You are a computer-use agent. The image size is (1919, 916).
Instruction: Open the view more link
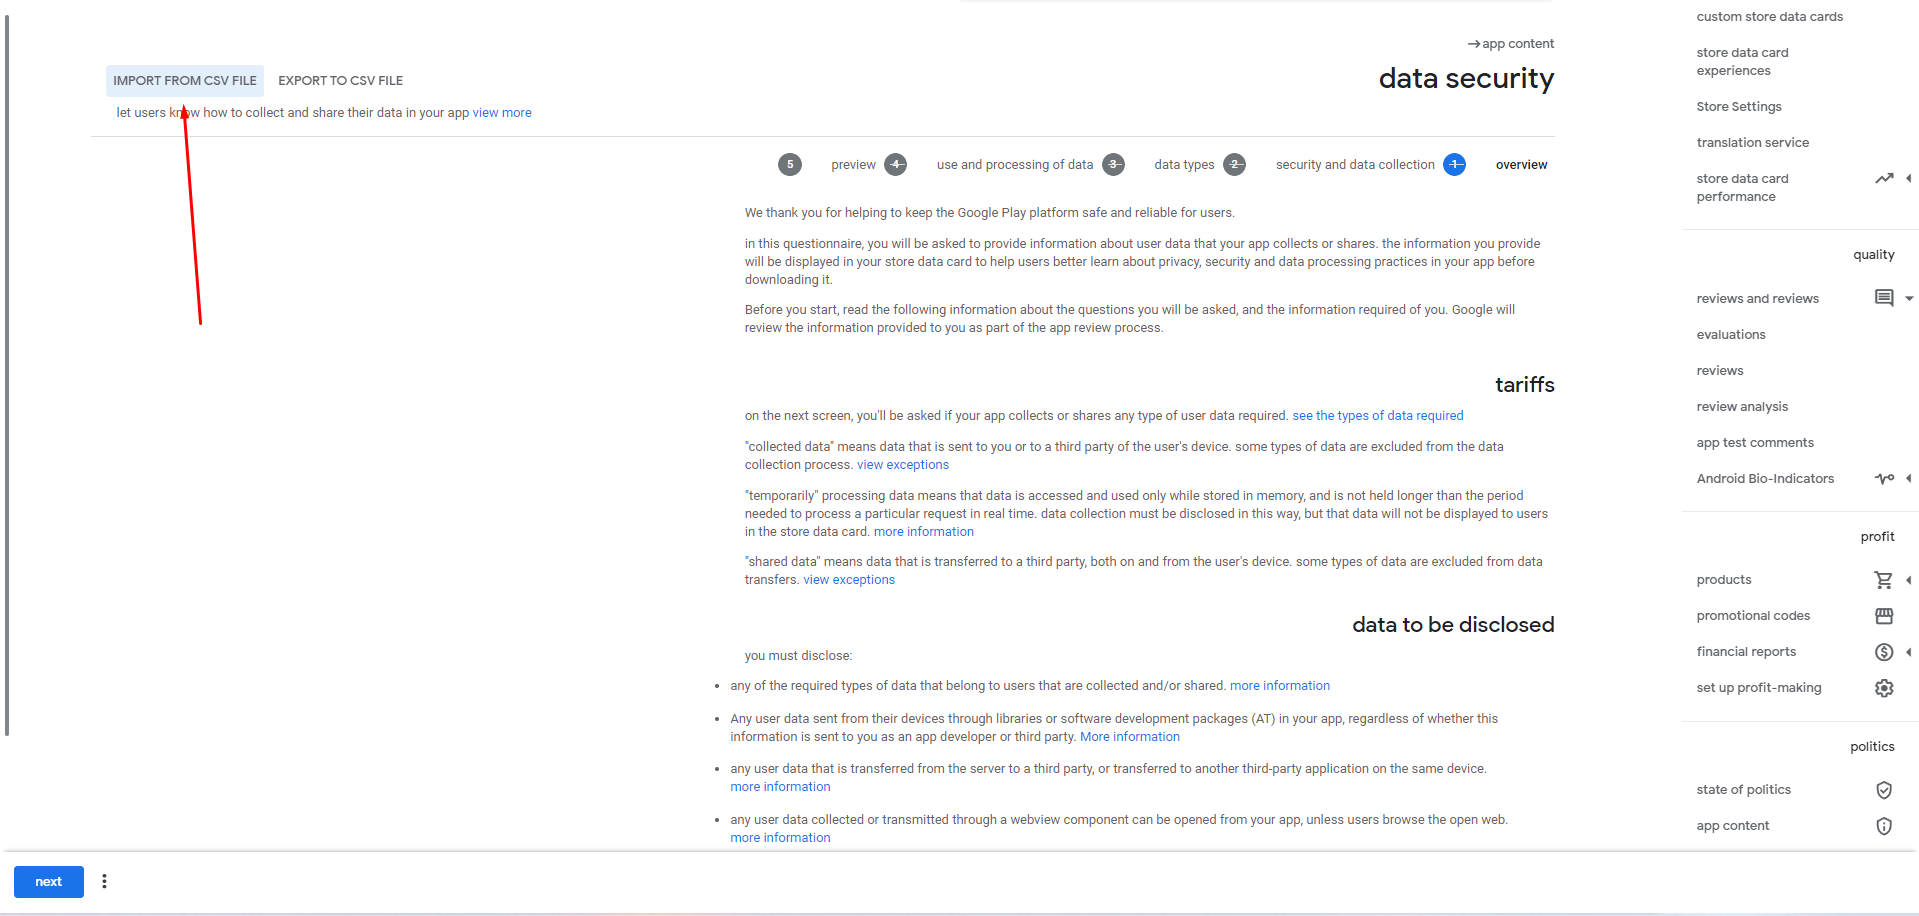[502, 113]
